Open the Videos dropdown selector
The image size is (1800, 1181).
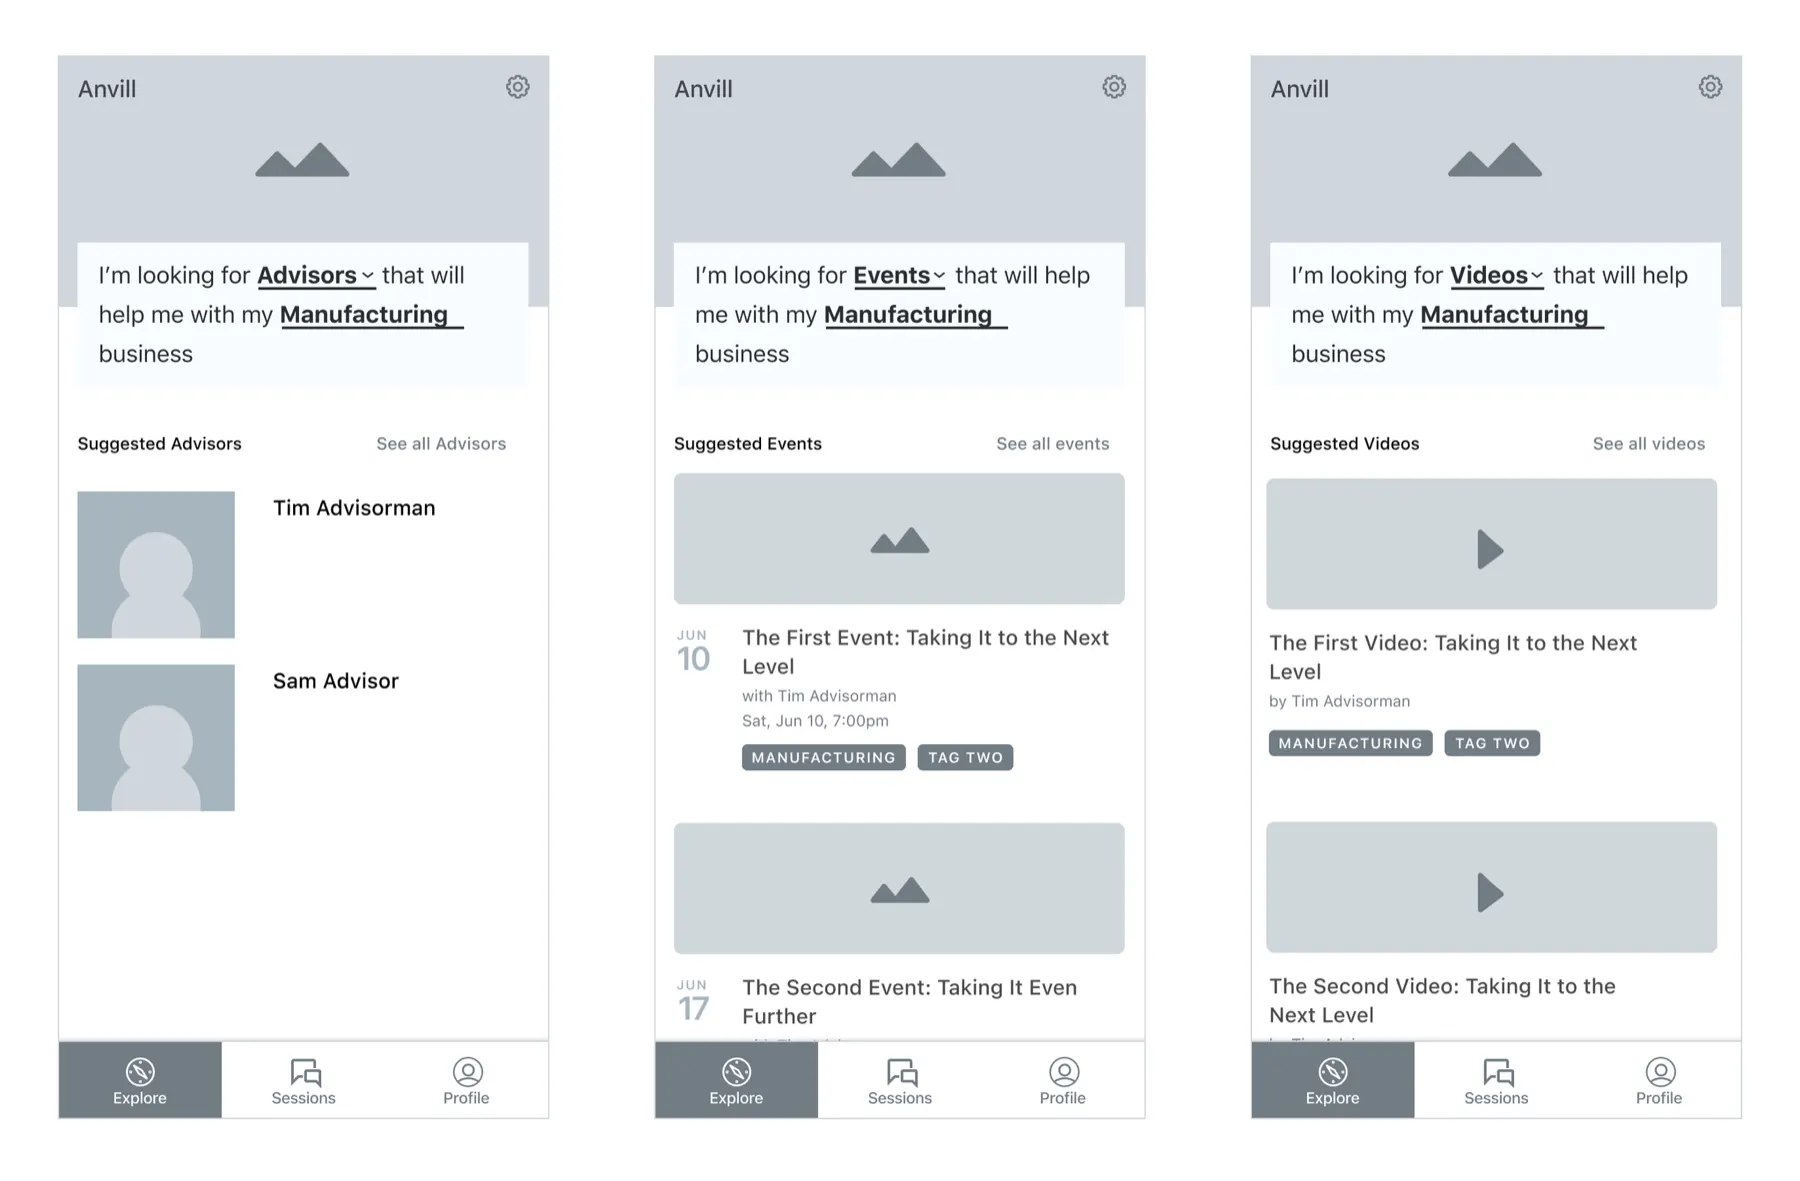coord(1497,276)
